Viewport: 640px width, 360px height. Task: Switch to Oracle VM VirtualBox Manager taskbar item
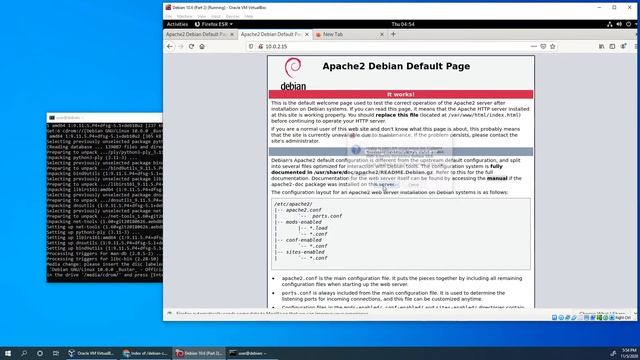pos(91,353)
